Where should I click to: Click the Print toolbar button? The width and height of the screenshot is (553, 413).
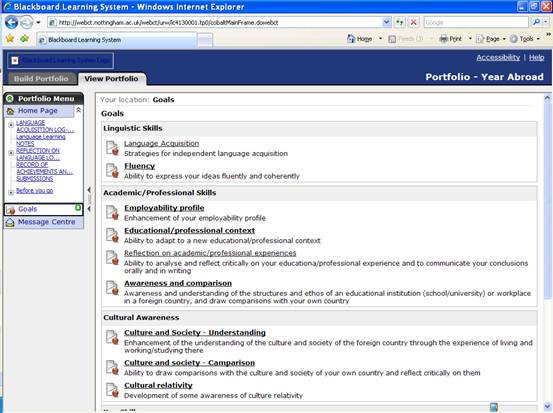tap(450, 39)
